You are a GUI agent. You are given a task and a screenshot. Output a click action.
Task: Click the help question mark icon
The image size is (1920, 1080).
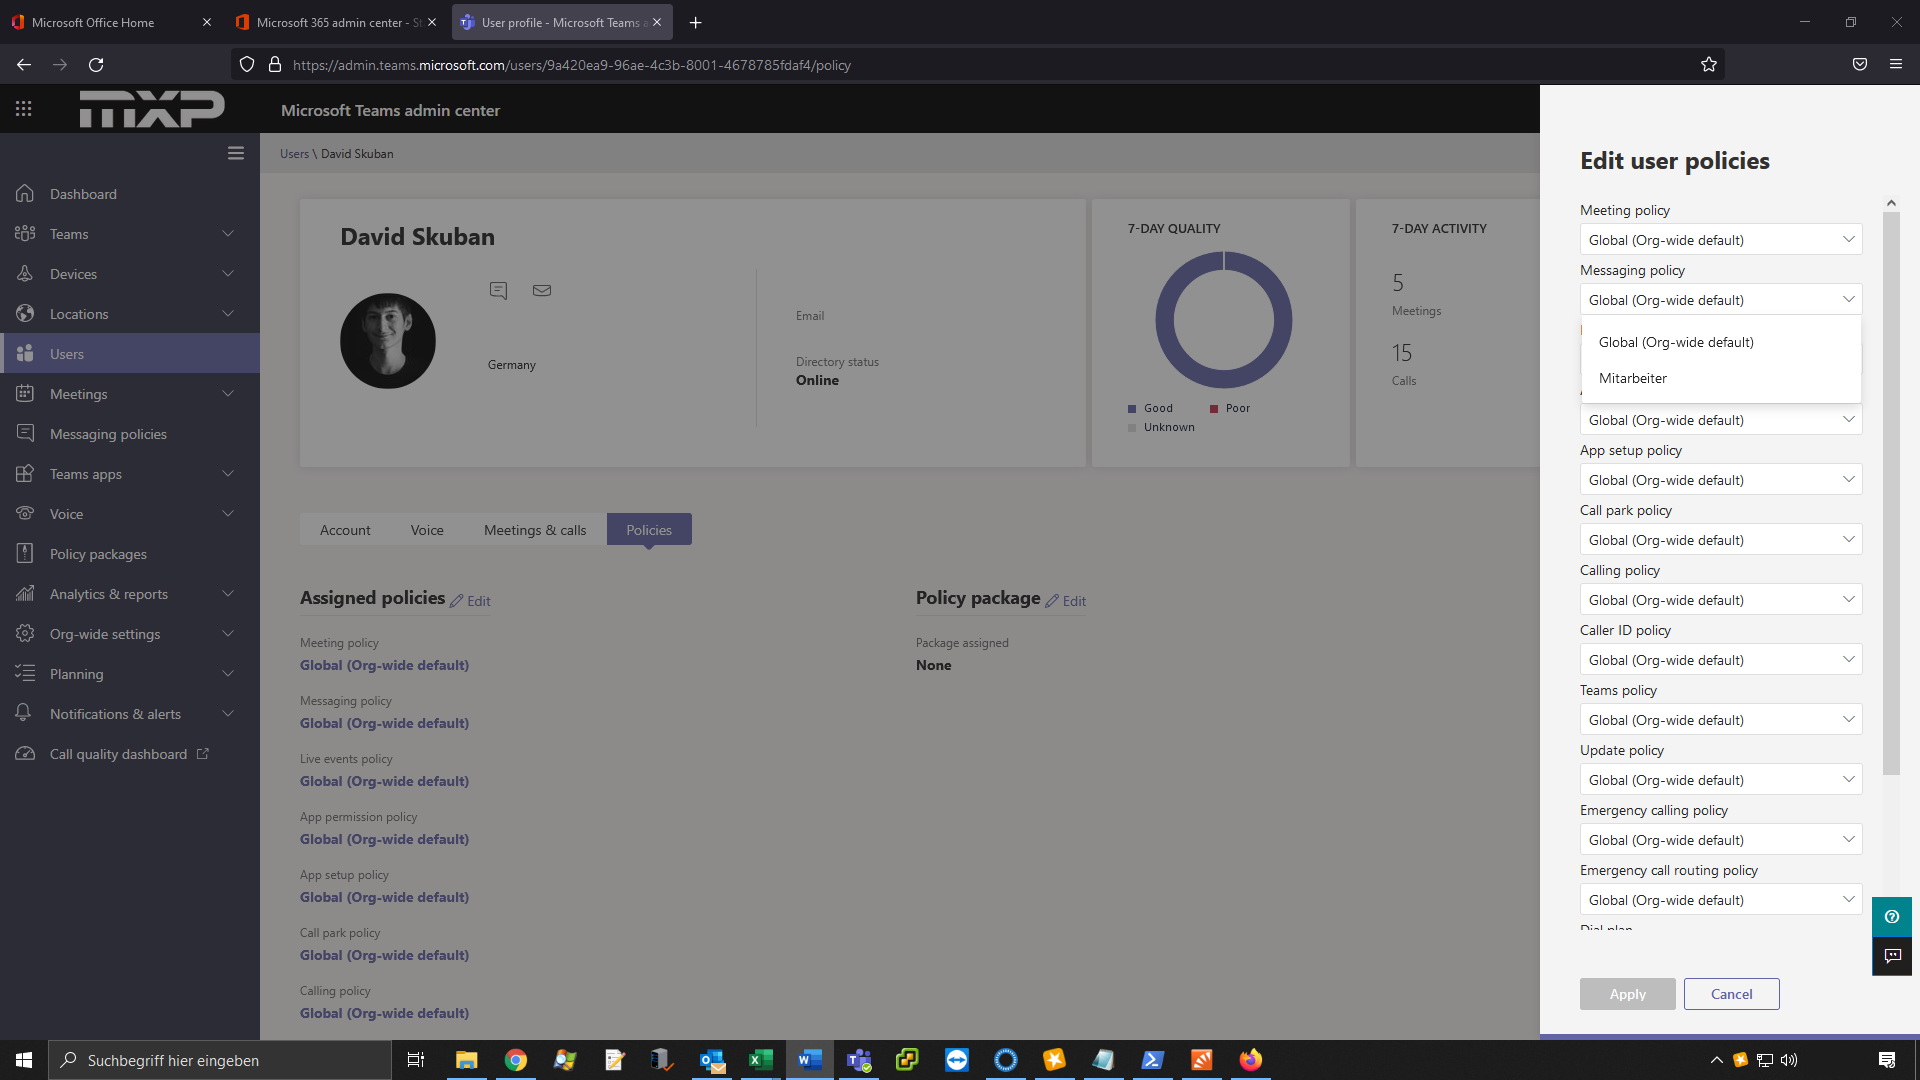pos(1891,916)
